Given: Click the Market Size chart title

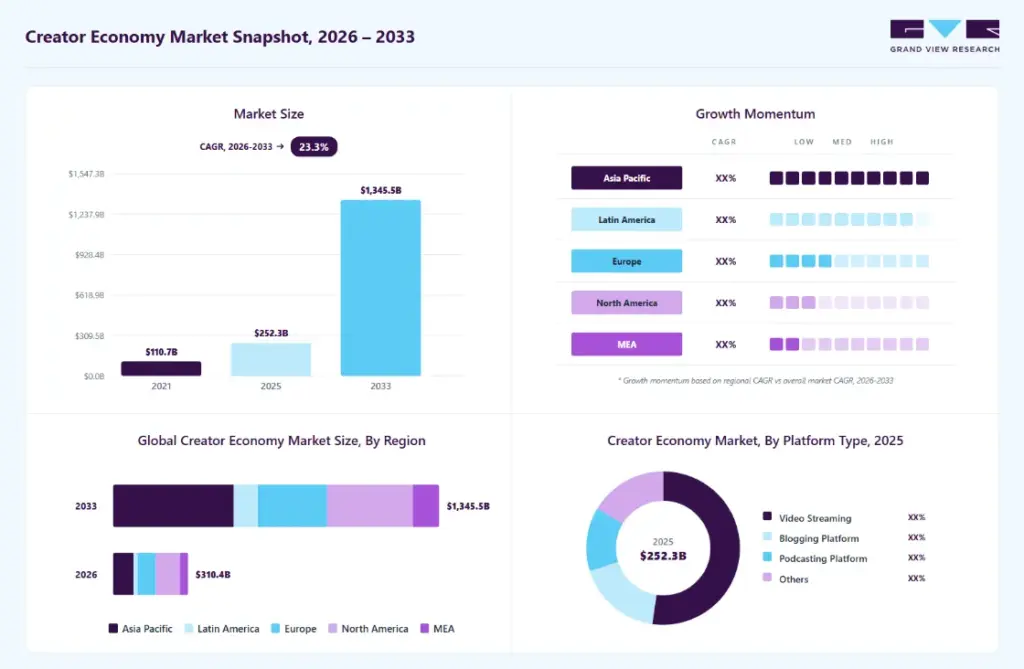Looking at the screenshot, I should (x=268, y=114).
